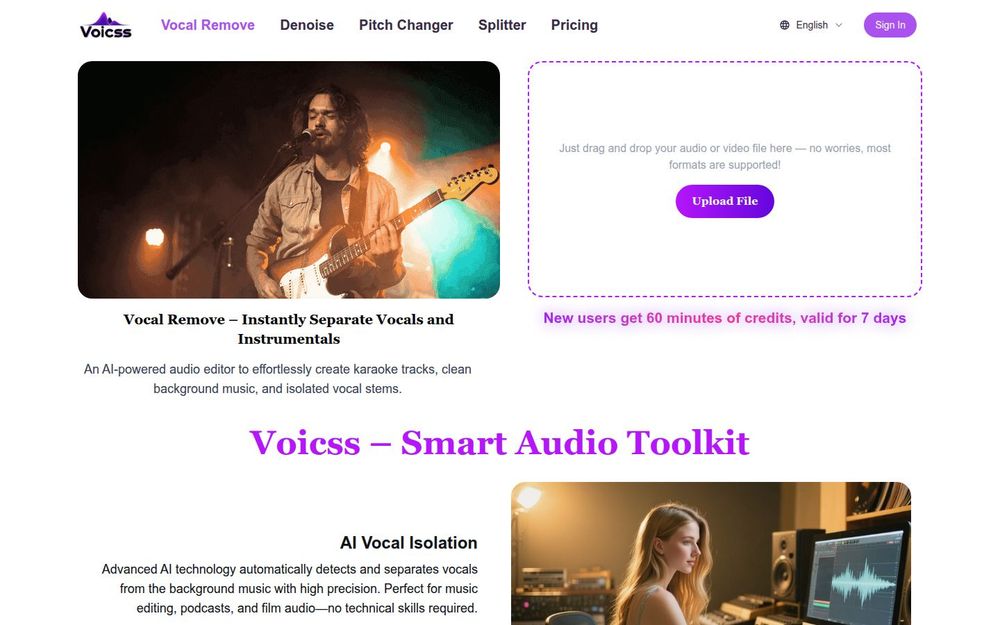Click the globe language icon
Screen dimensions: 1000x625
pos(784,25)
